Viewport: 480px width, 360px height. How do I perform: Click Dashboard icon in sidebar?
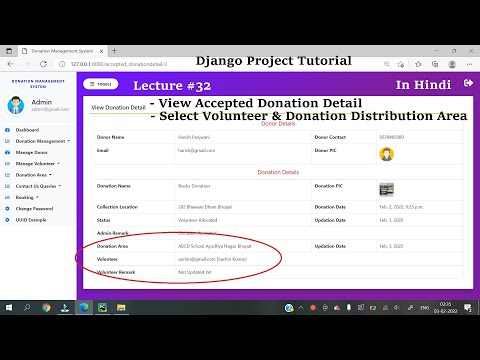(7, 130)
